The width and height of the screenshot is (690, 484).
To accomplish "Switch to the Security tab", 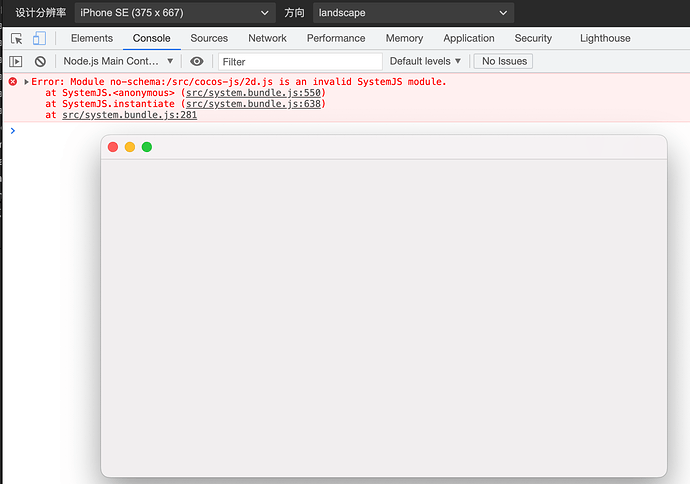I will point(533,38).
